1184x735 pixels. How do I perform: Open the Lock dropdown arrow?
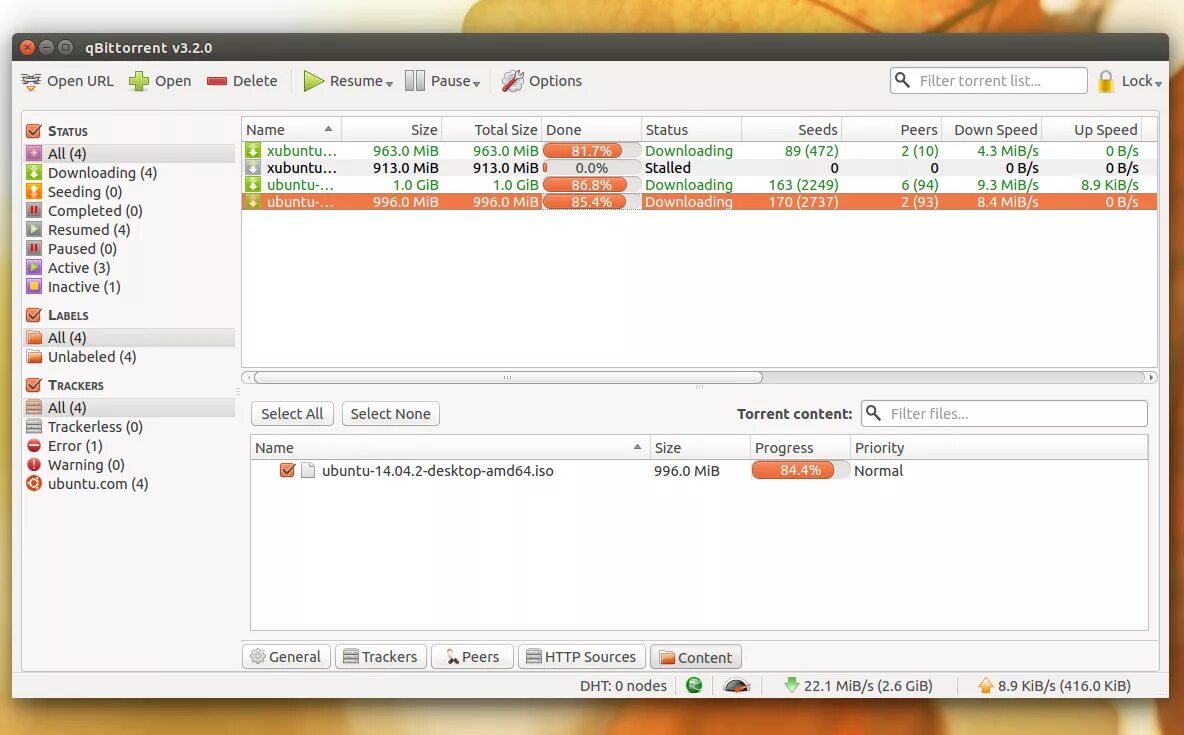point(1158,83)
